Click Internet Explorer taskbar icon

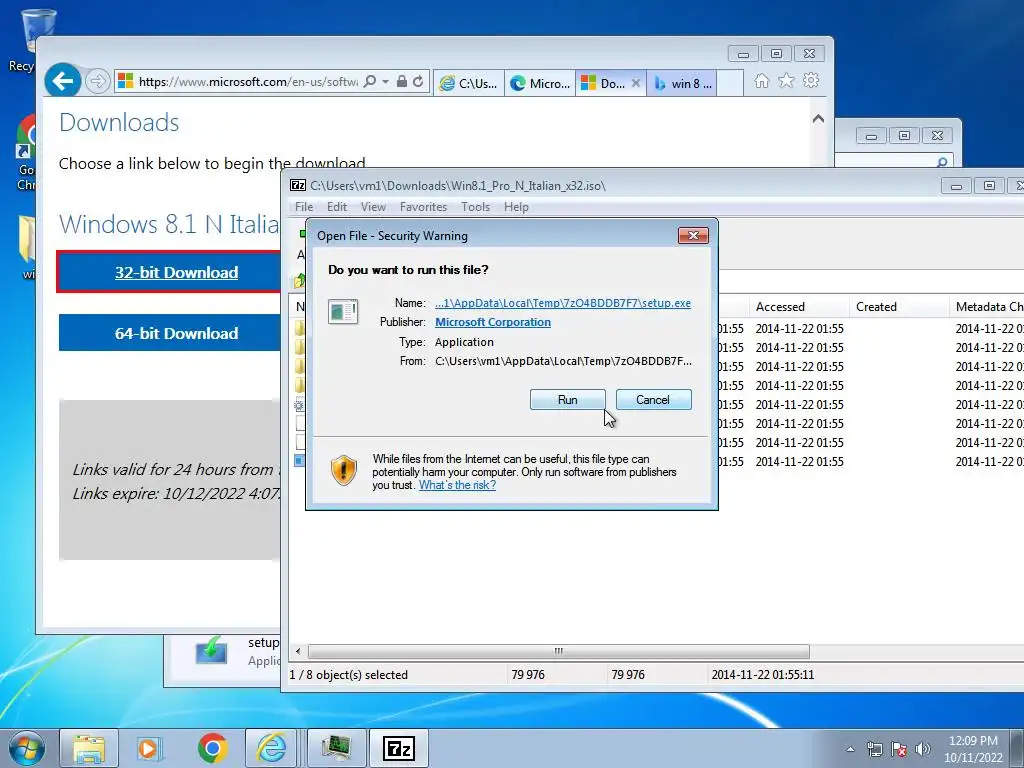point(271,748)
